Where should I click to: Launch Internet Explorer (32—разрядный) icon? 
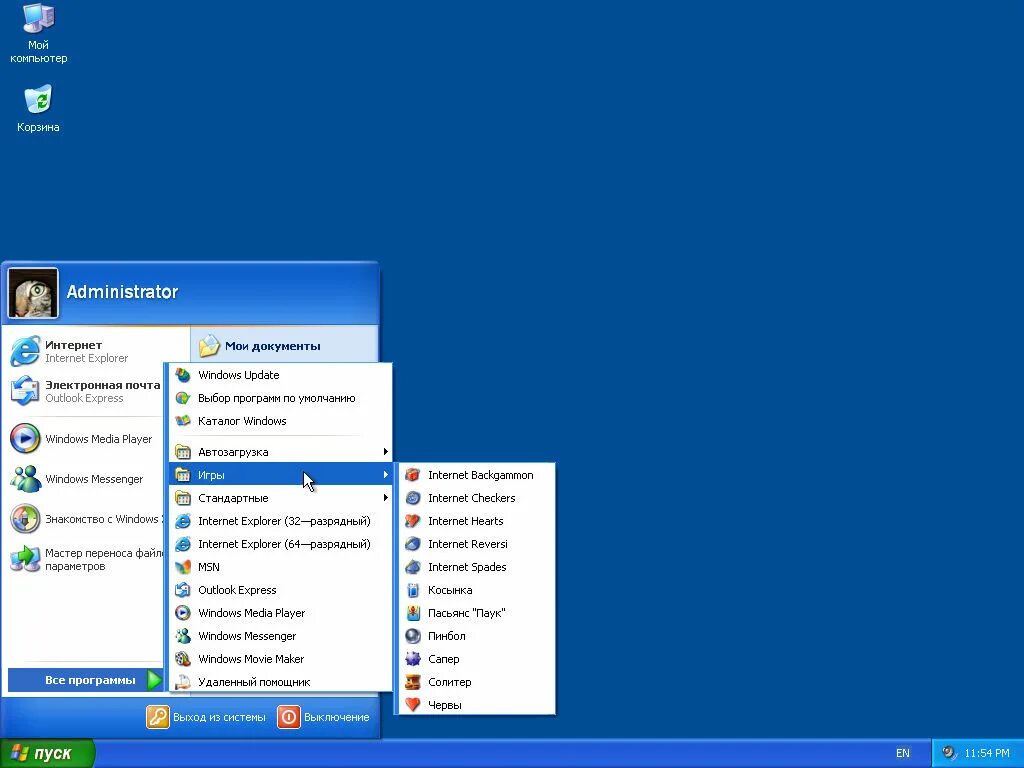(183, 521)
